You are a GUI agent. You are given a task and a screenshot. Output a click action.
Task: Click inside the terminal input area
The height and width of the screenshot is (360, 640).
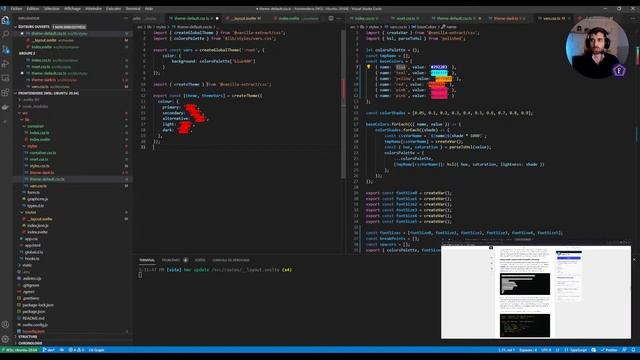140,275
